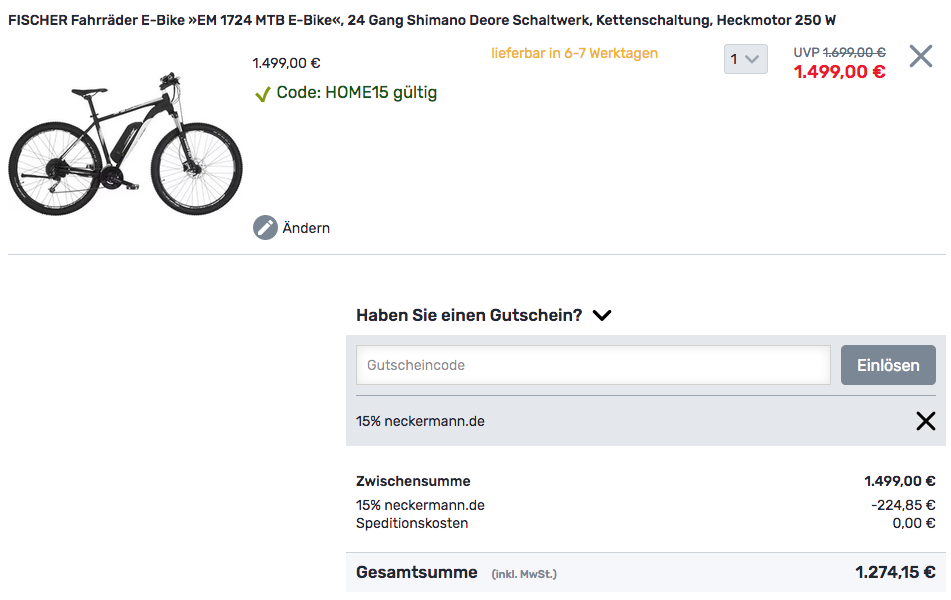
Task: Click the green checkmark beside HOME15 code
Action: pyautogui.click(x=263, y=94)
